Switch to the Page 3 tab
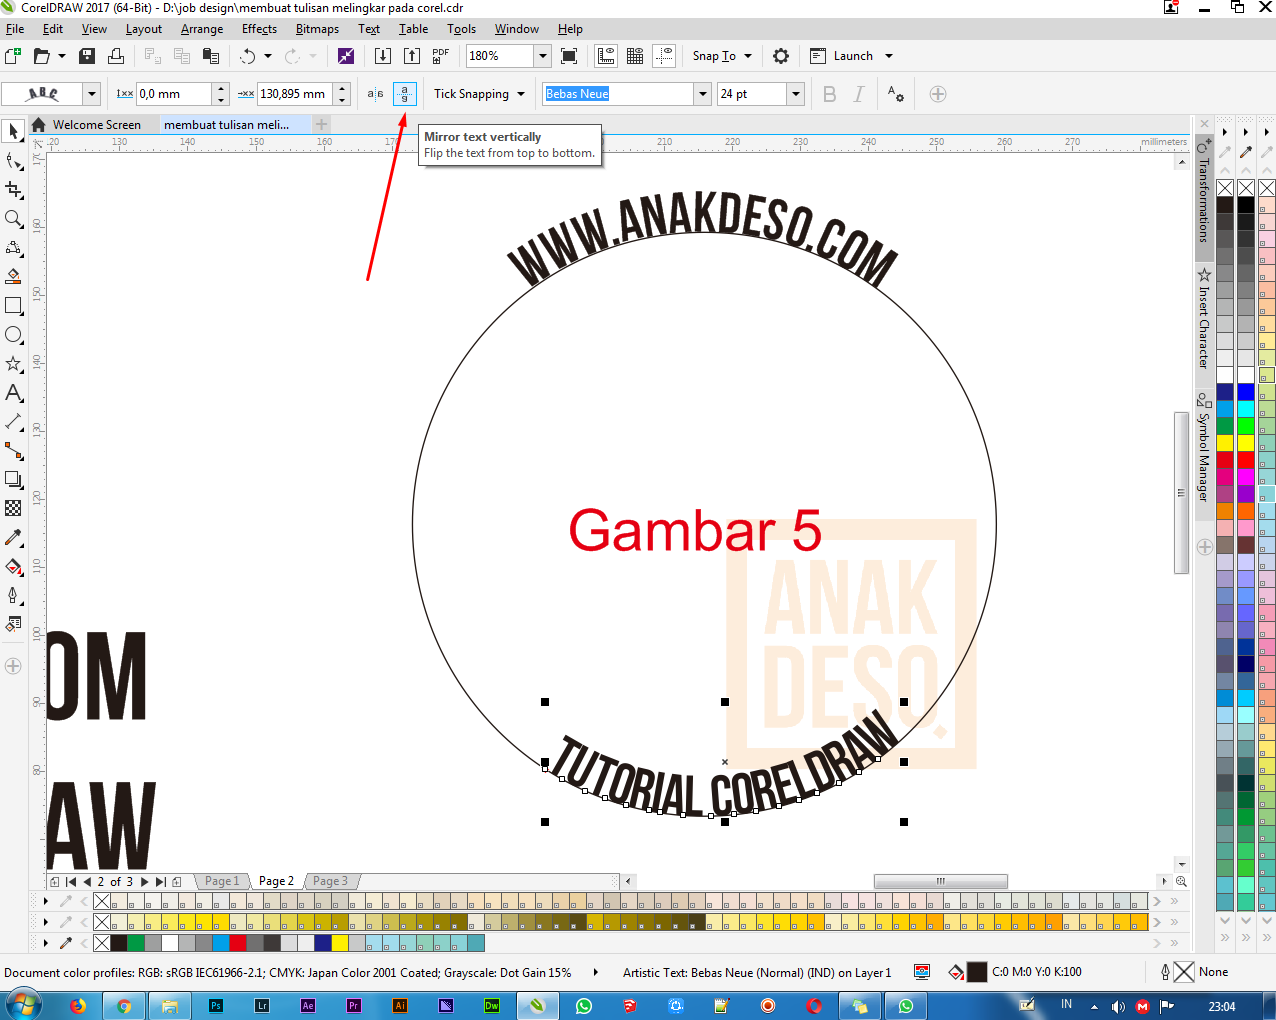The image size is (1276, 1020). tap(330, 881)
